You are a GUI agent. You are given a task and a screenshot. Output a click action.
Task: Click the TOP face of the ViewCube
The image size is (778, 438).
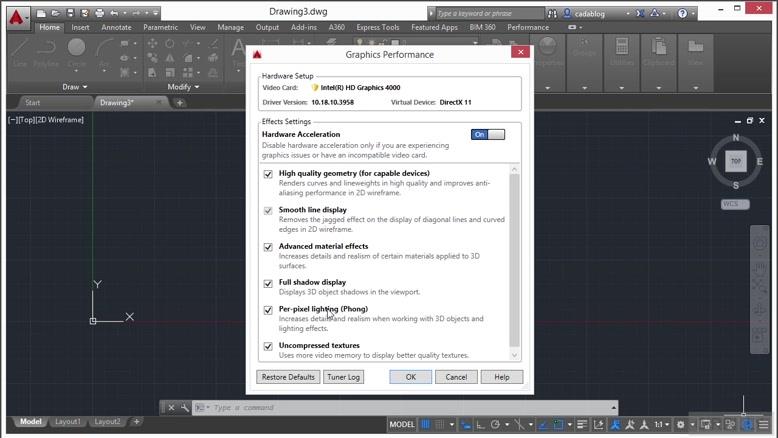736,161
